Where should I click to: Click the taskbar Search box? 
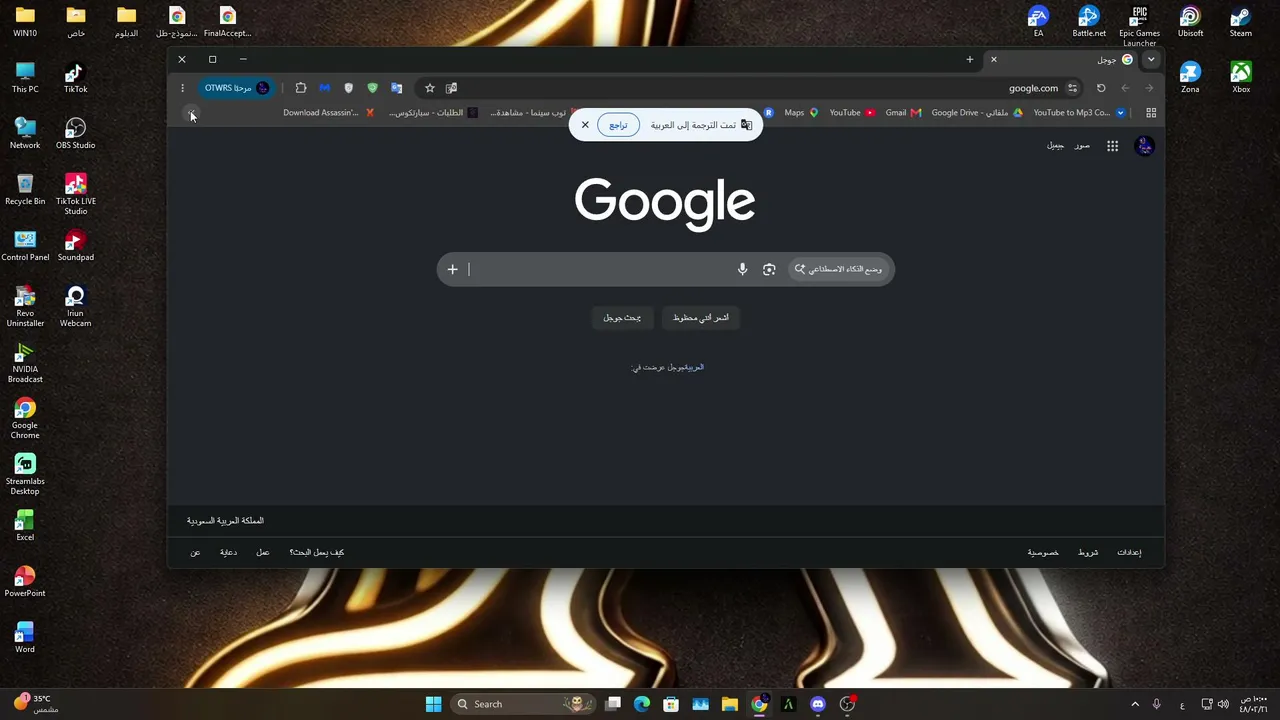tap(522, 704)
